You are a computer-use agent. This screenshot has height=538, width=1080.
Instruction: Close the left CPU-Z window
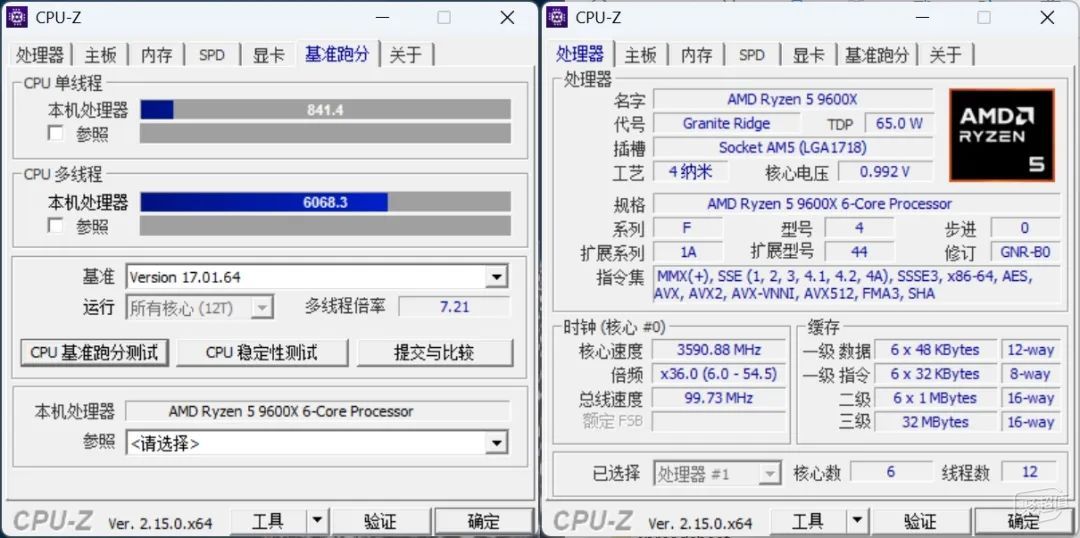(507, 18)
